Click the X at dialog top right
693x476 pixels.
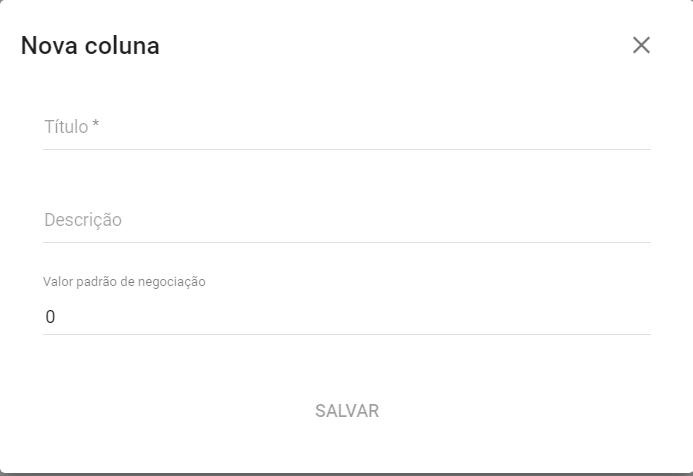[x=641, y=46]
